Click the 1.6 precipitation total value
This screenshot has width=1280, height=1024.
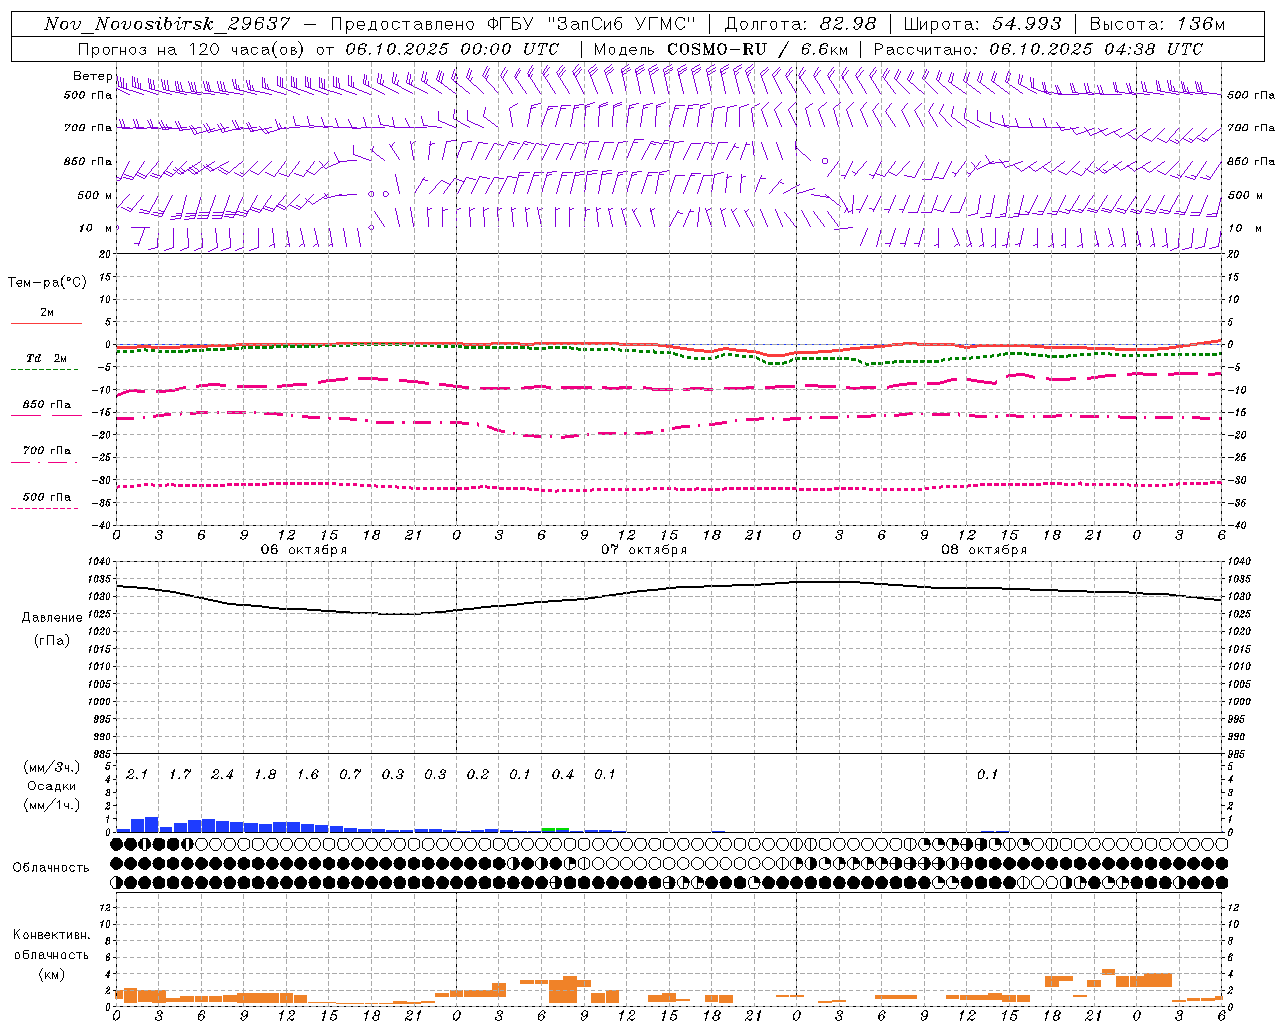307,774
